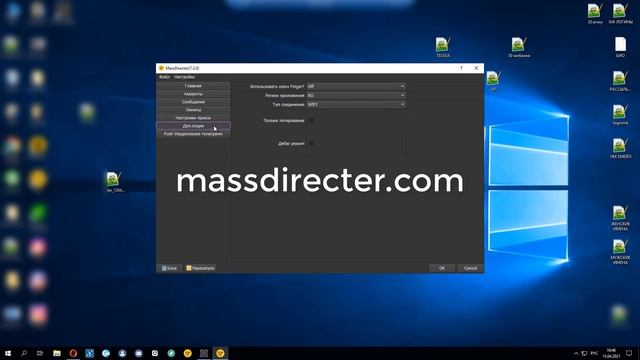Open Task View on the taskbar

point(40,353)
